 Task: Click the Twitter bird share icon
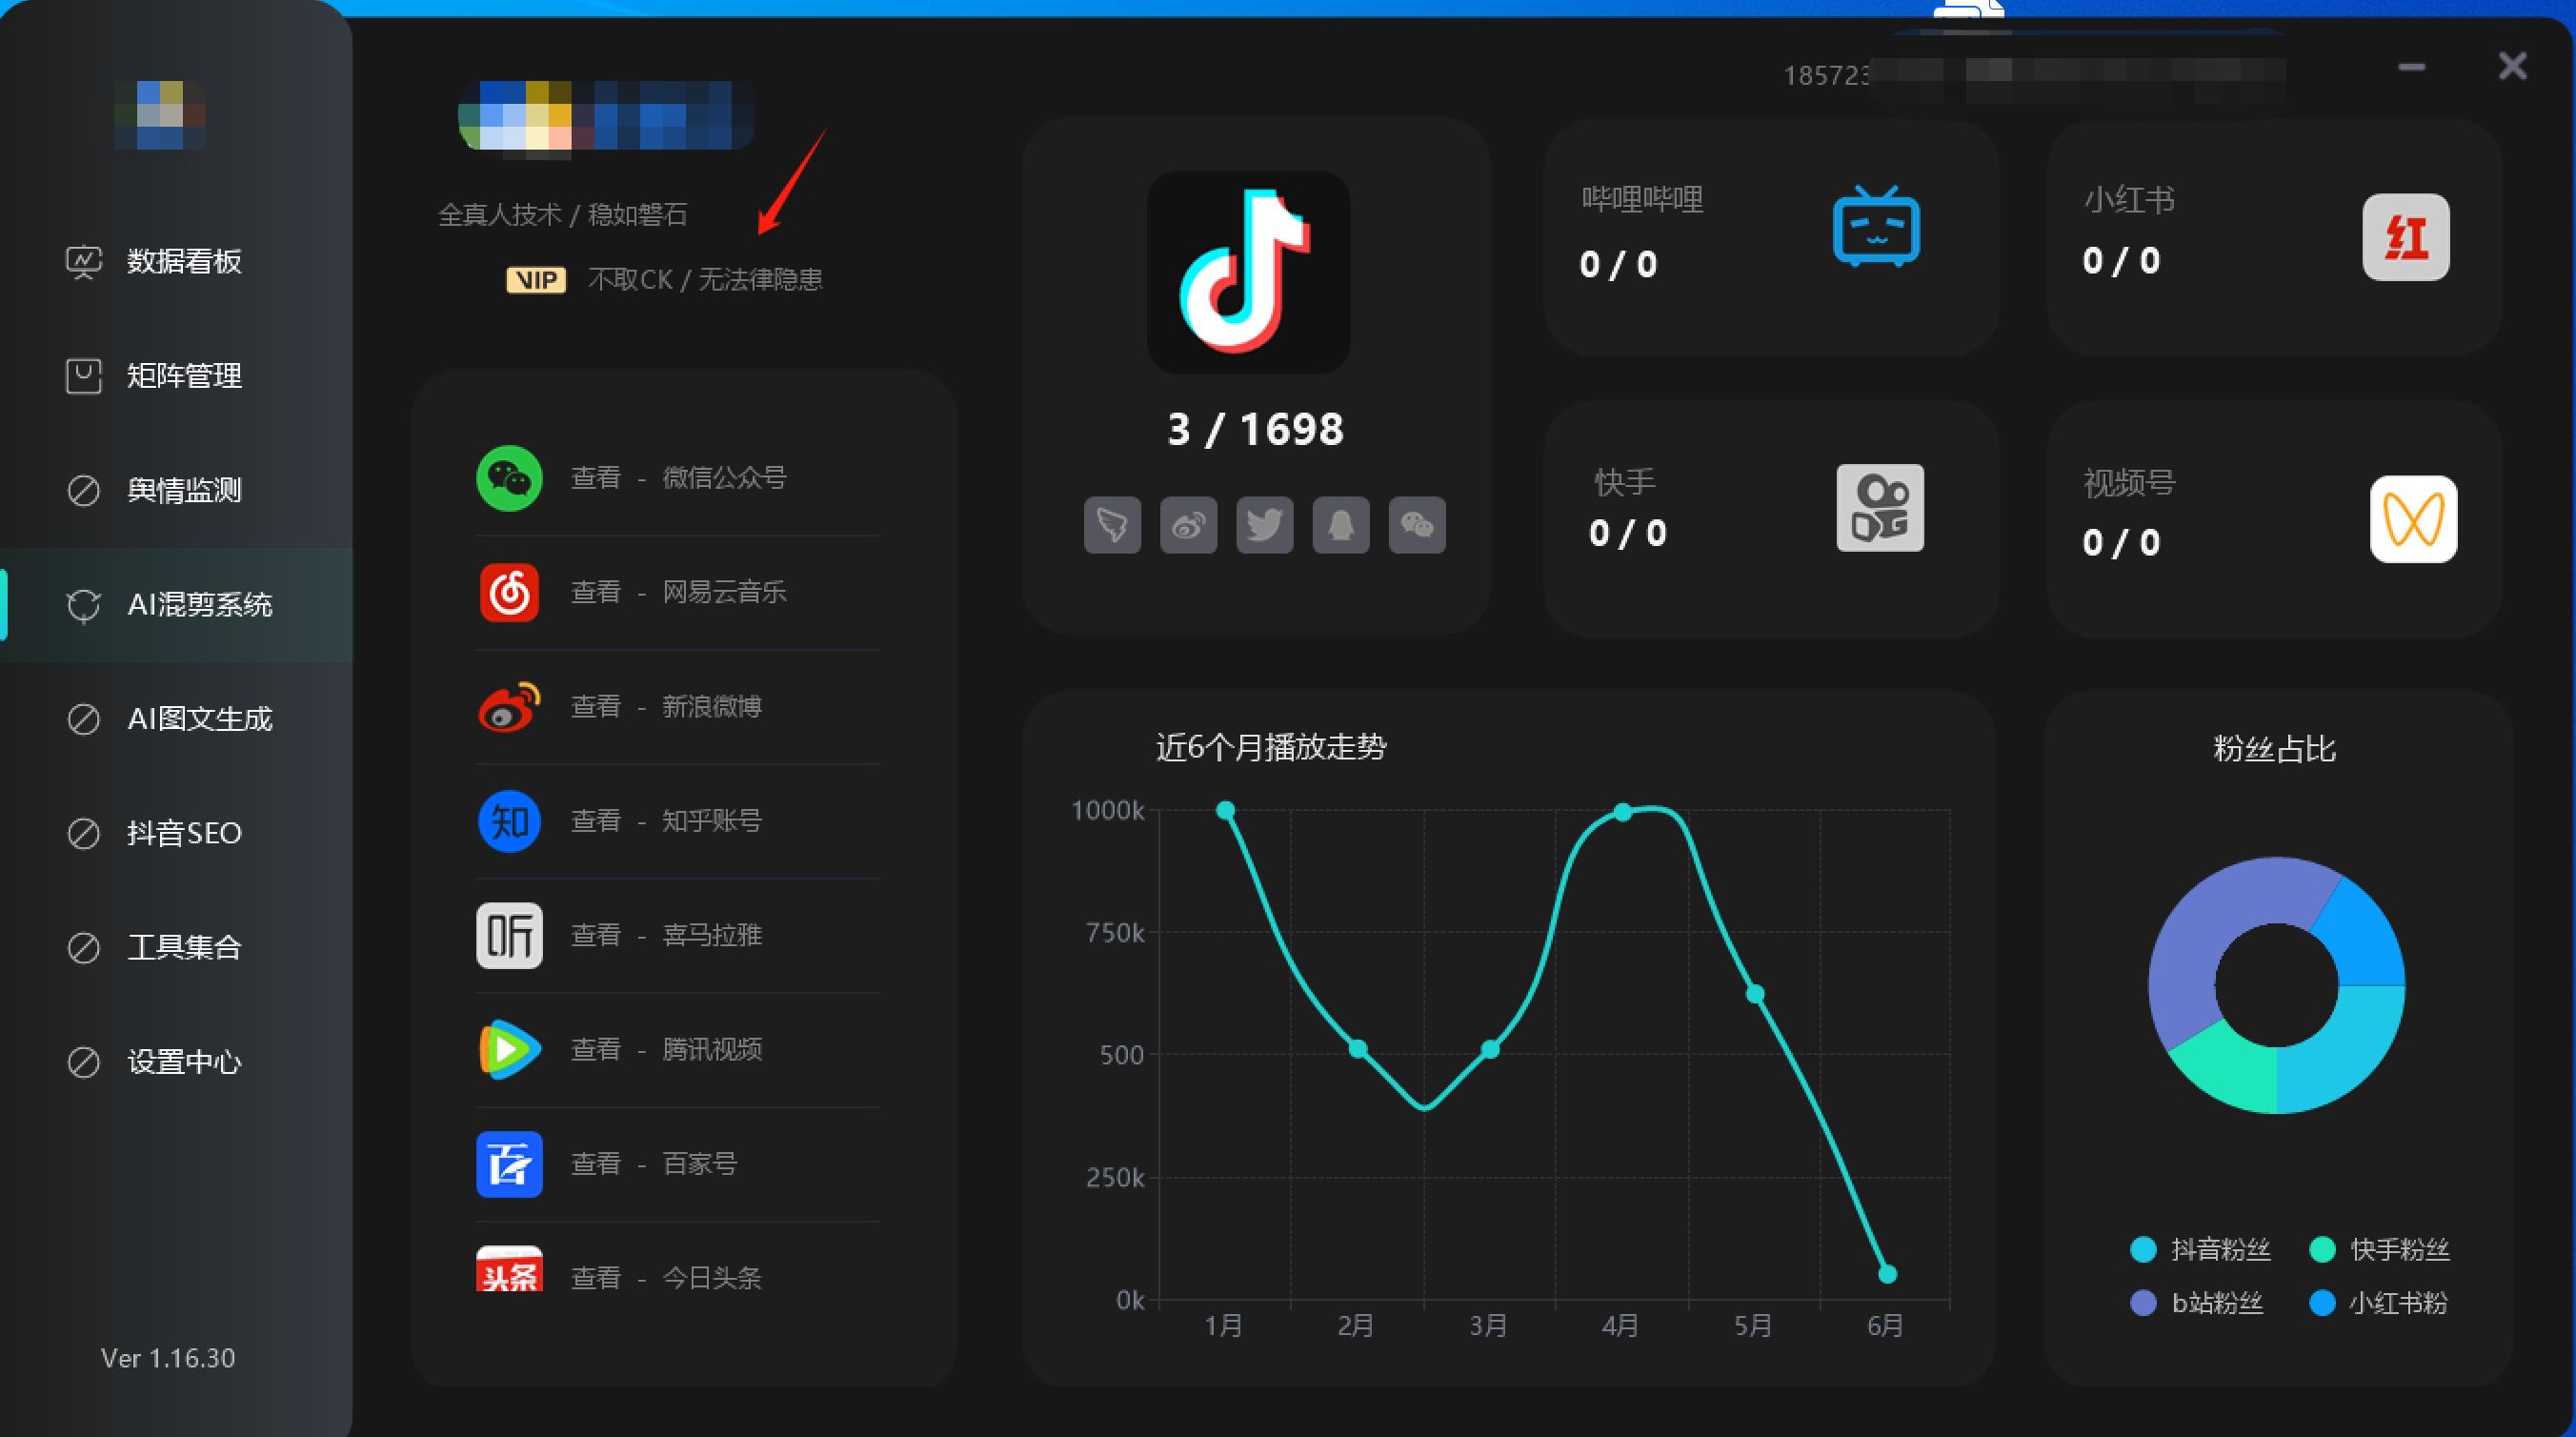coord(1264,525)
